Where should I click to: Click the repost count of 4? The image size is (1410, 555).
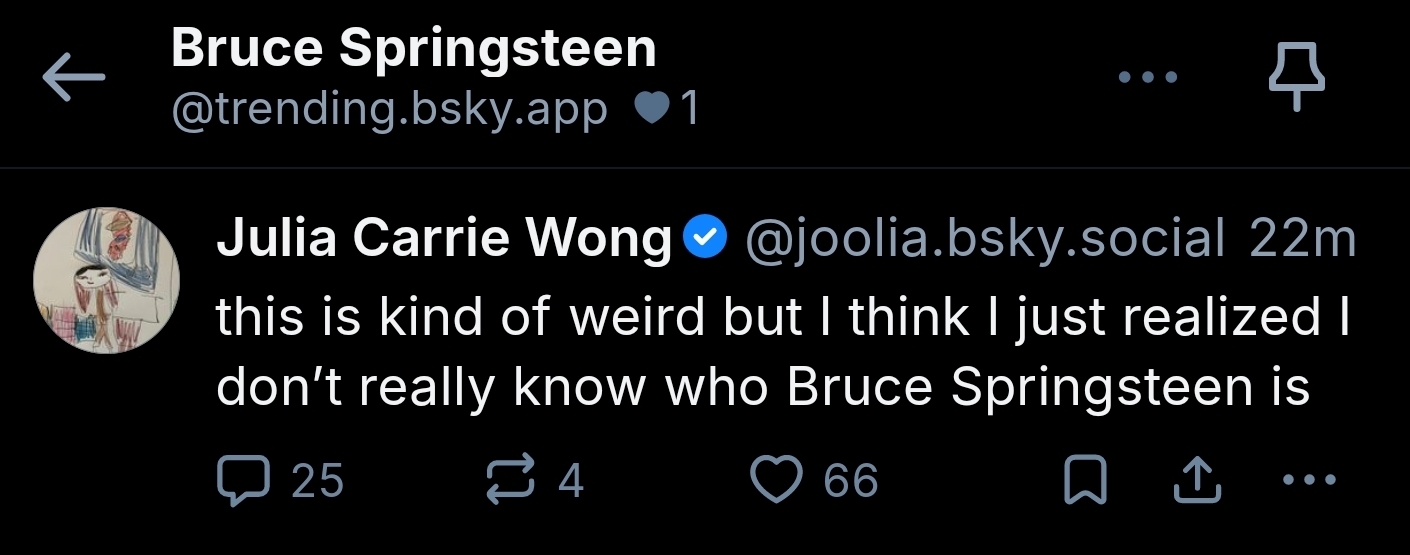pyautogui.click(x=570, y=480)
